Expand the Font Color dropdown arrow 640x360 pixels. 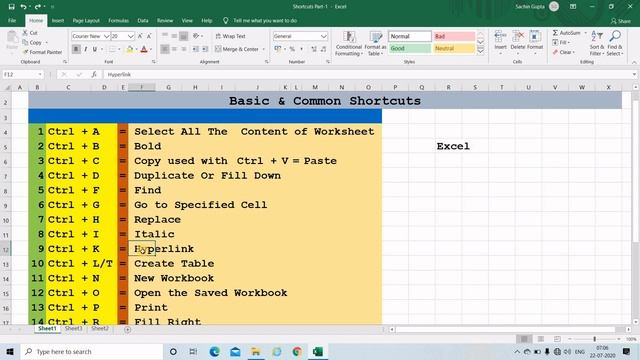click(151, 49)
